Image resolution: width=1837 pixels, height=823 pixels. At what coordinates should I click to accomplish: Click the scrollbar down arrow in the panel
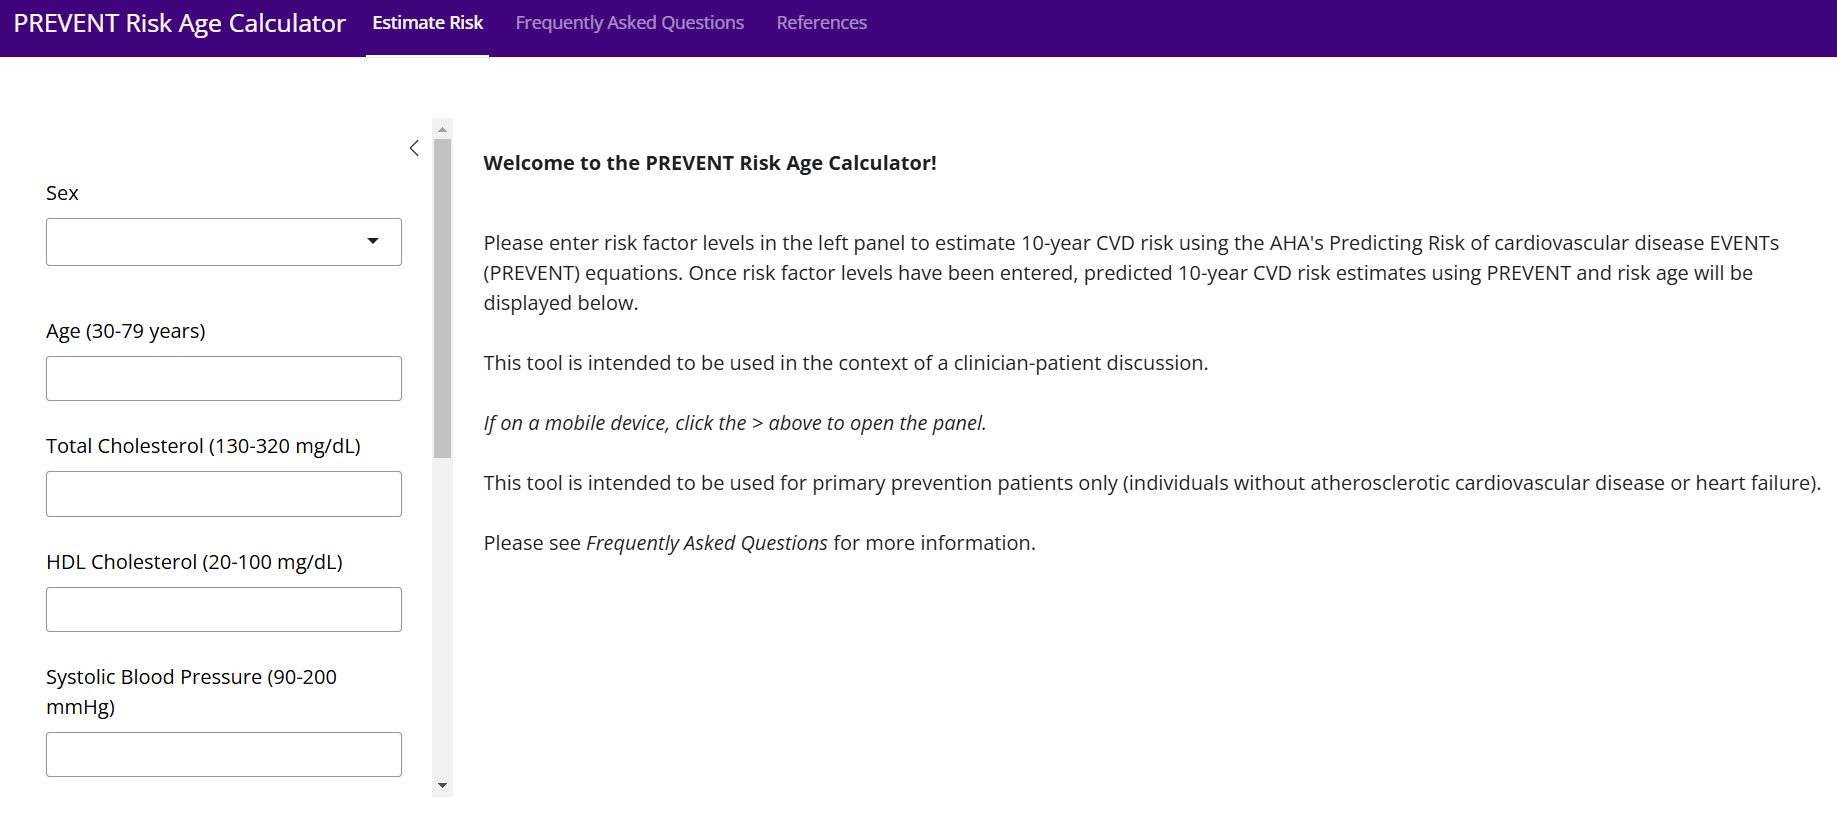click(442, 786)
